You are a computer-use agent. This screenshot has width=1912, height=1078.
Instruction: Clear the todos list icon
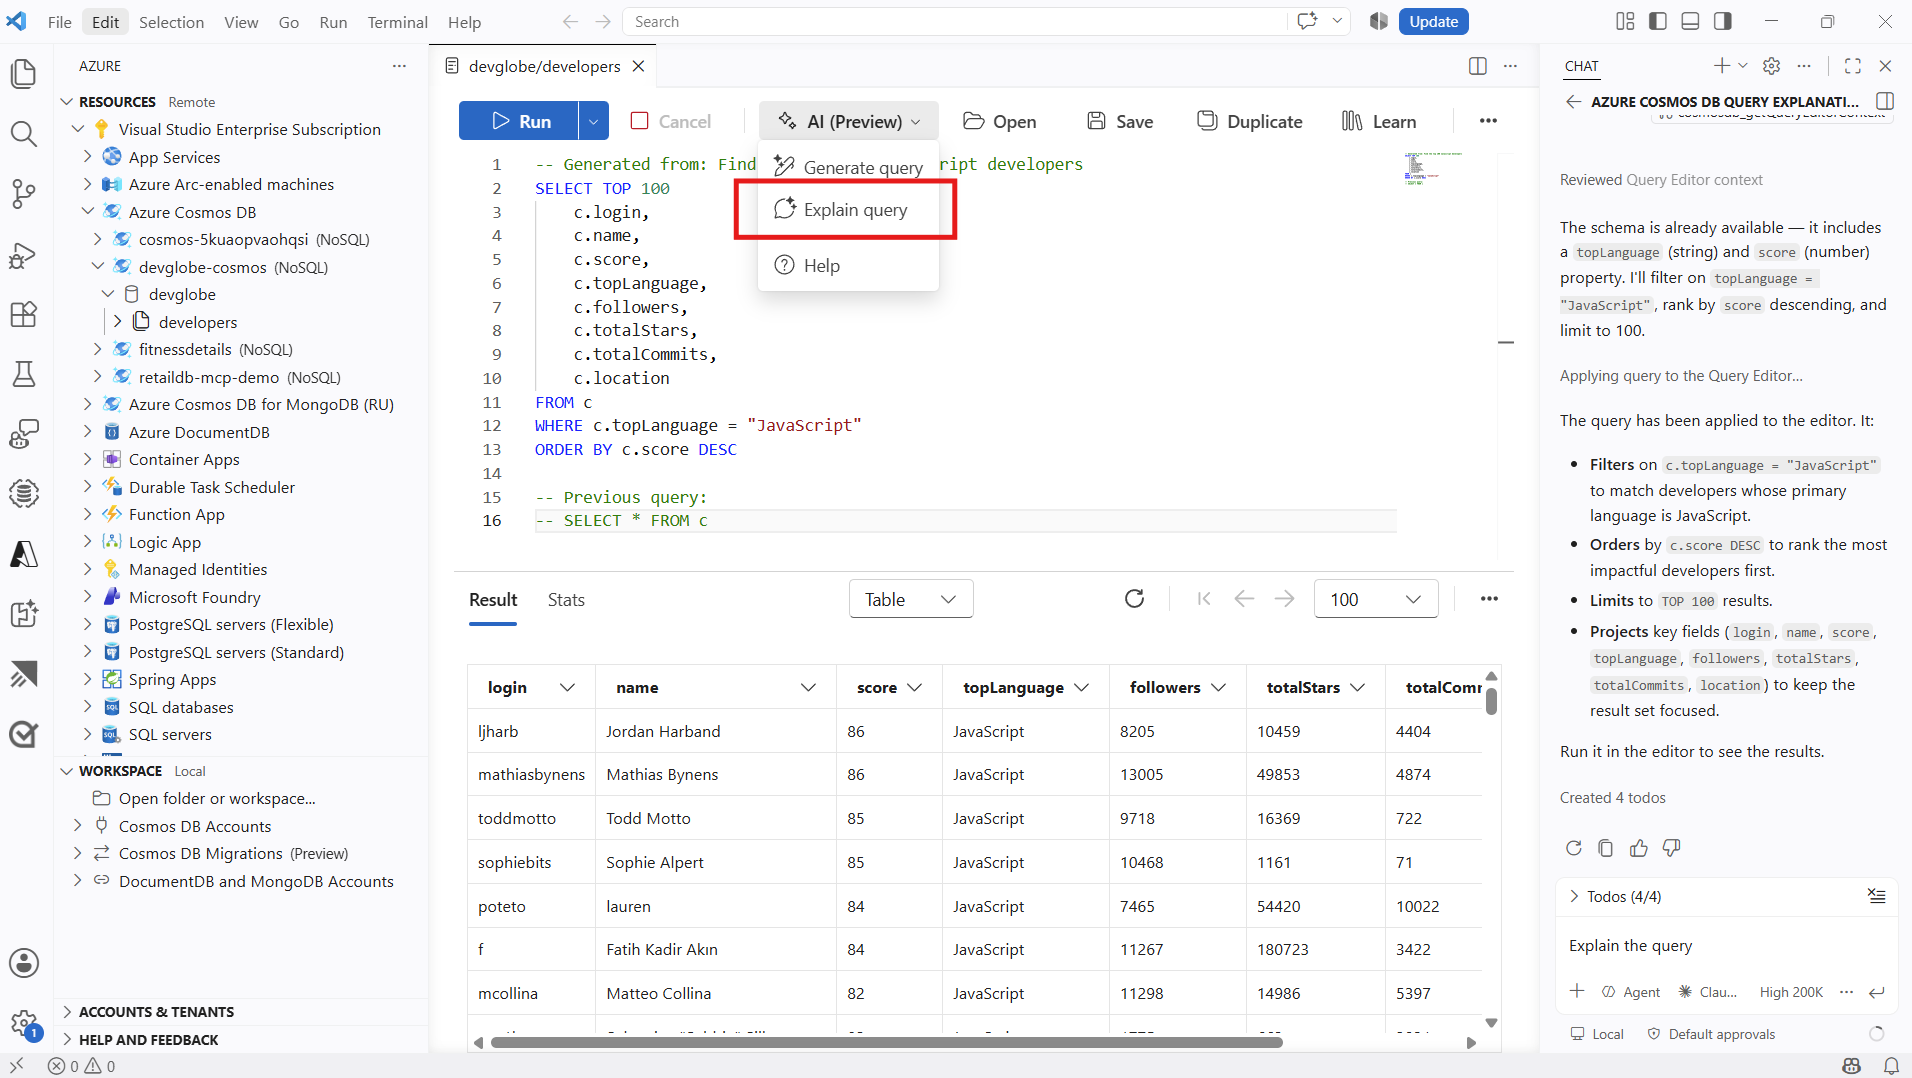pyautogui.click(x=1876, y=896)
